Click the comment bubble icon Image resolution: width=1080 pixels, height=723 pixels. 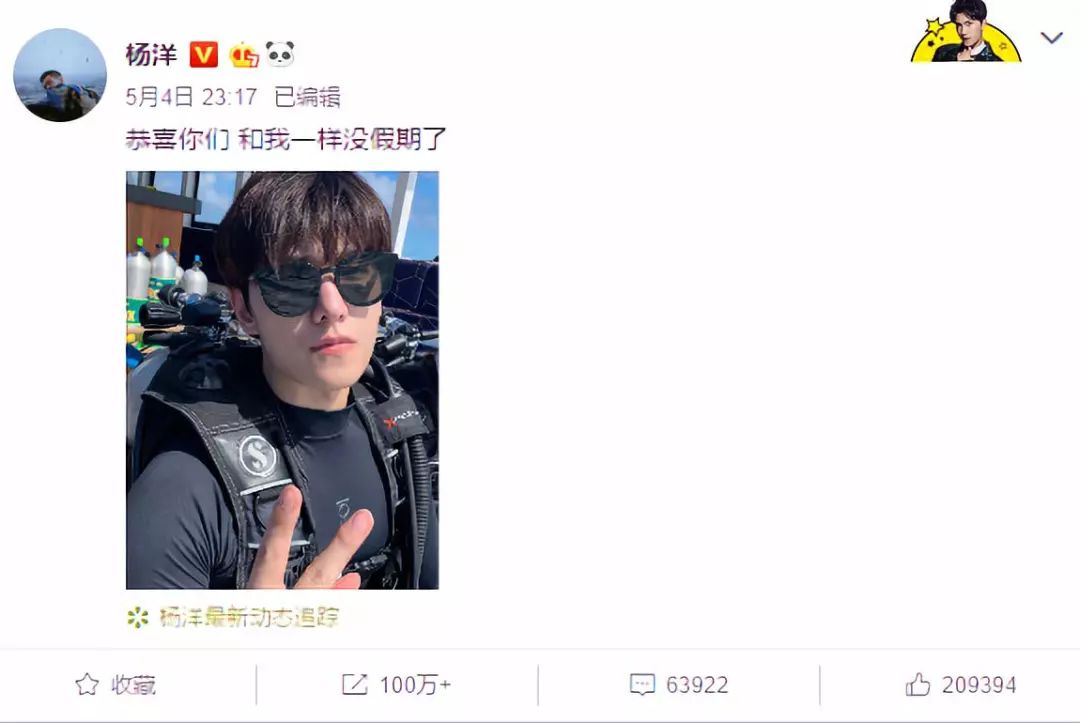[642, 684]
